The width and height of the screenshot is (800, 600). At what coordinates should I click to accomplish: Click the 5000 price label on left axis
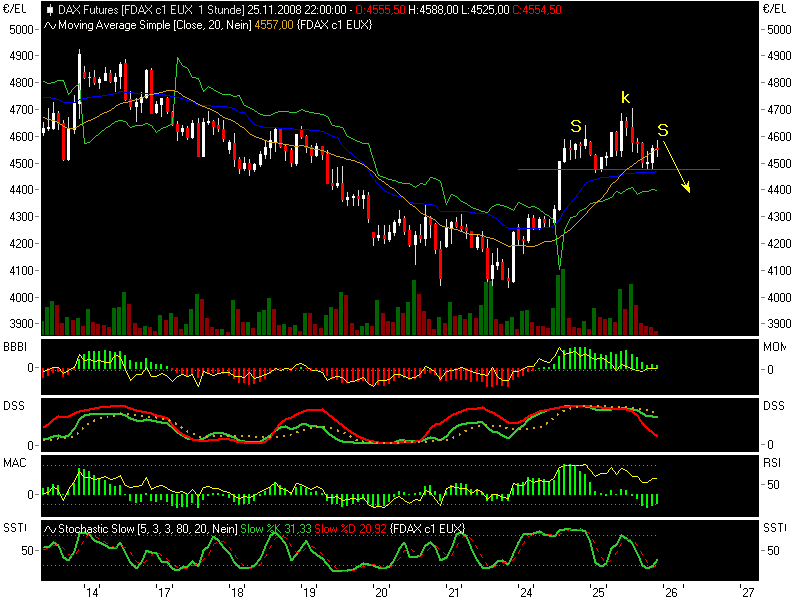pos(21,30)
